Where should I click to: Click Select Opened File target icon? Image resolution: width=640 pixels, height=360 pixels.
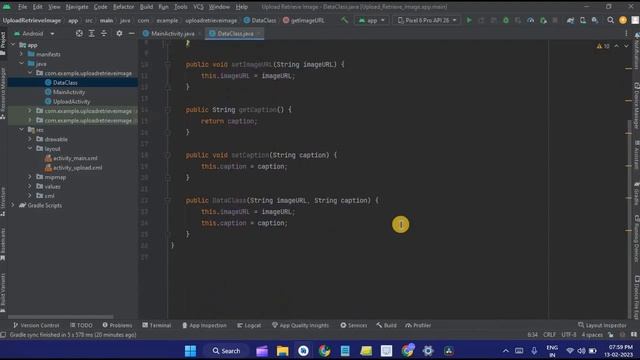tap(79, 33)
